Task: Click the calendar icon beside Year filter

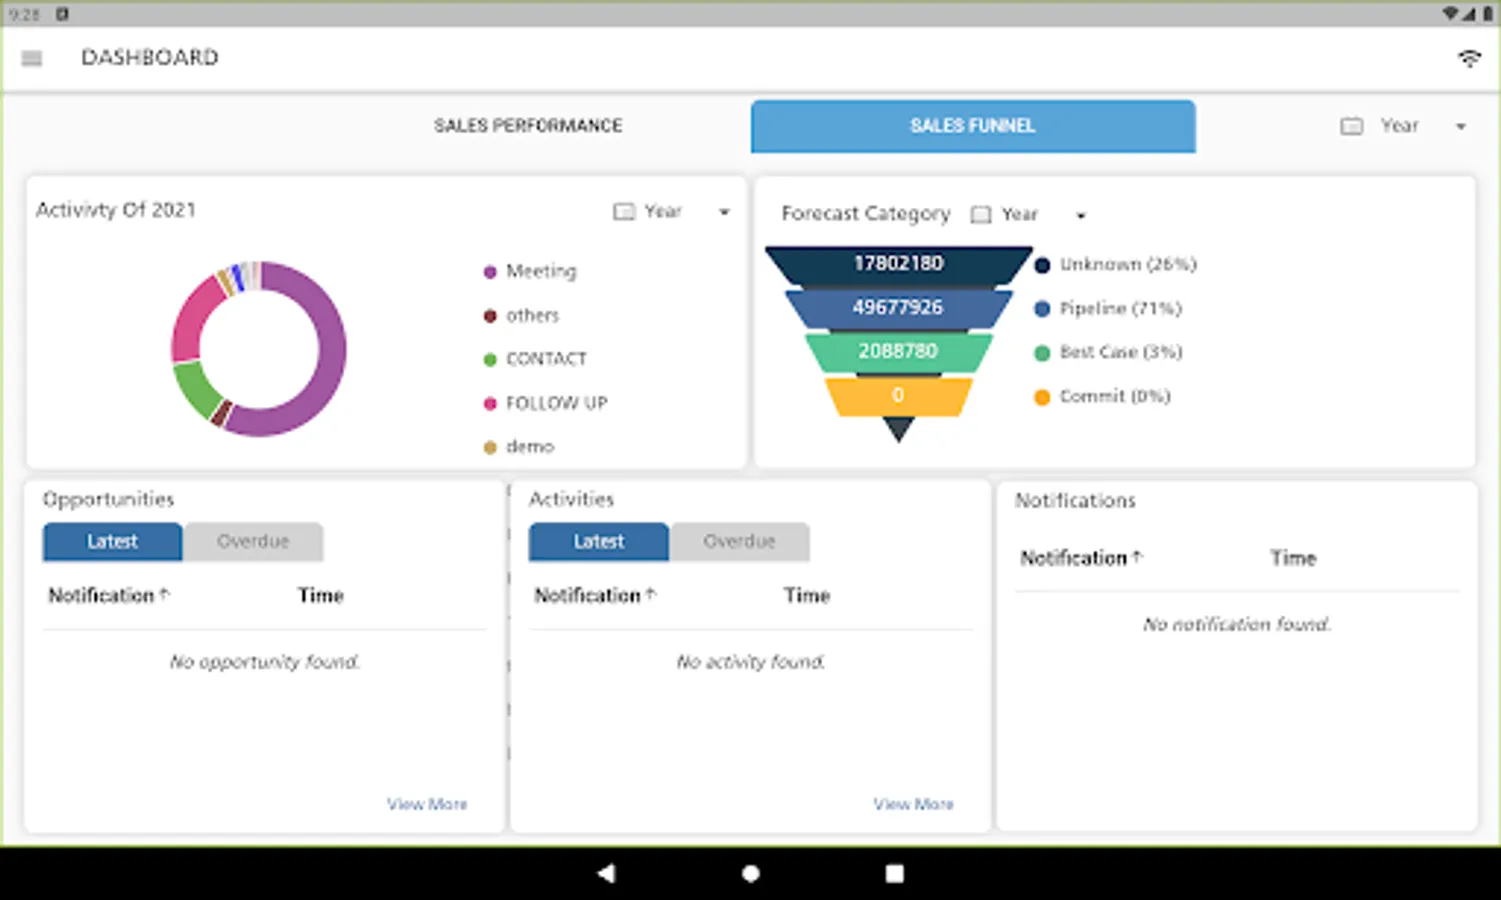Action: tap(1350, 126)
